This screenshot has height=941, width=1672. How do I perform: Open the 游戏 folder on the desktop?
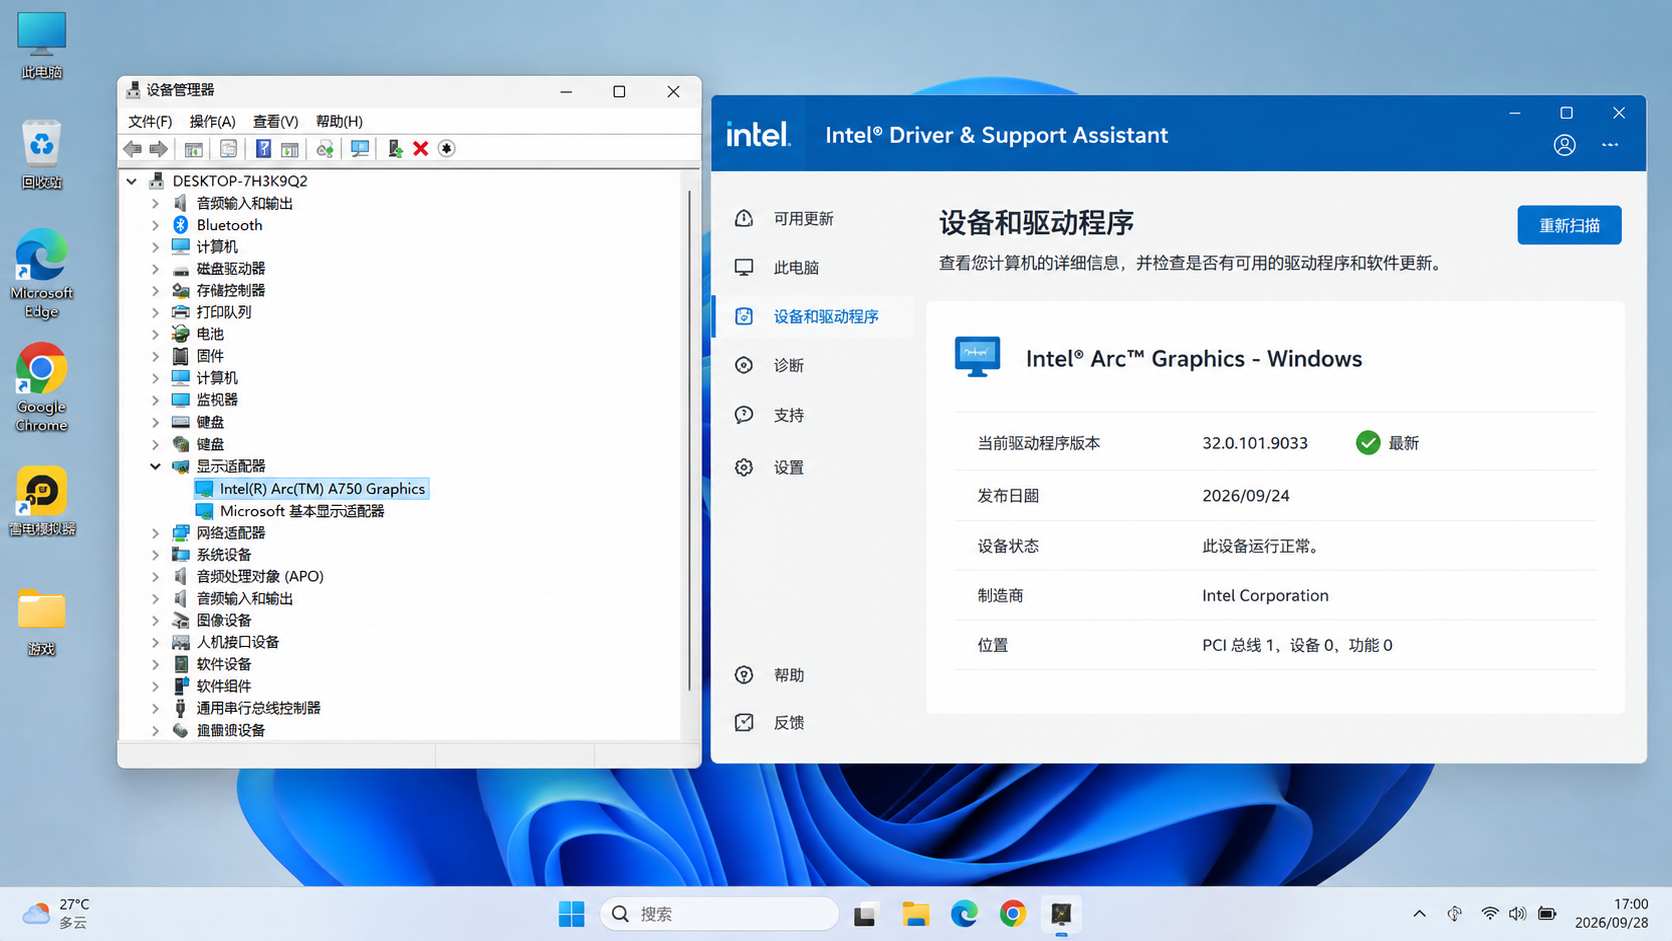pyautogui.click(x=41, y=622)
